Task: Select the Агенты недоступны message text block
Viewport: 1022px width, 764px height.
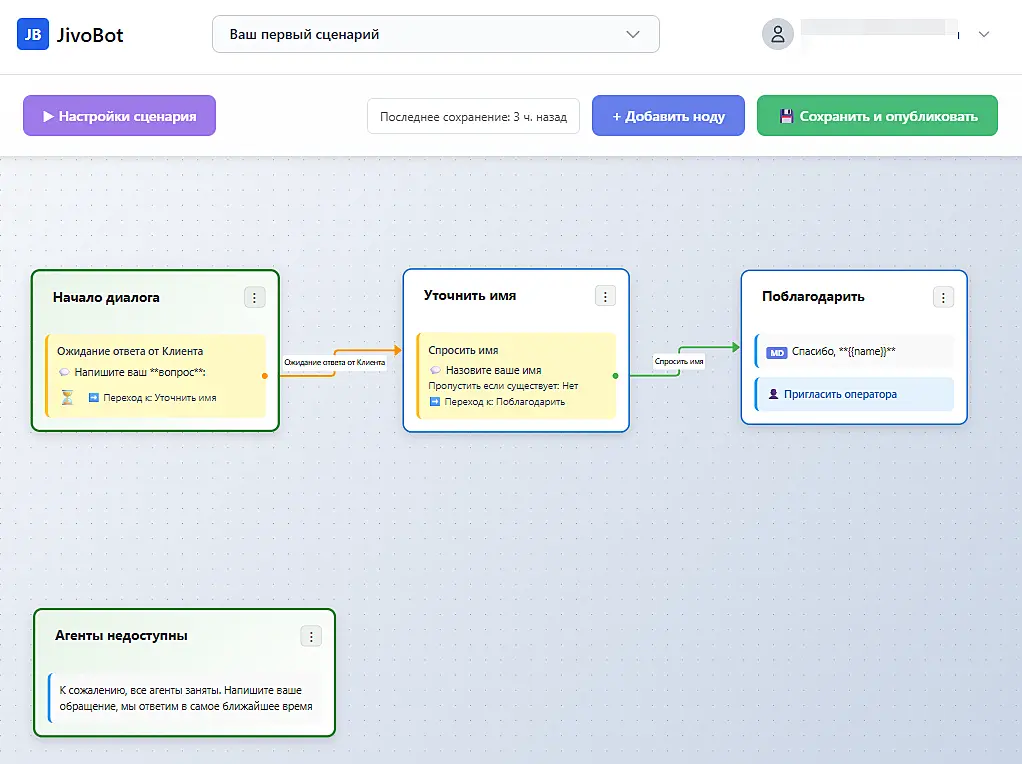Action: point(186,698)
